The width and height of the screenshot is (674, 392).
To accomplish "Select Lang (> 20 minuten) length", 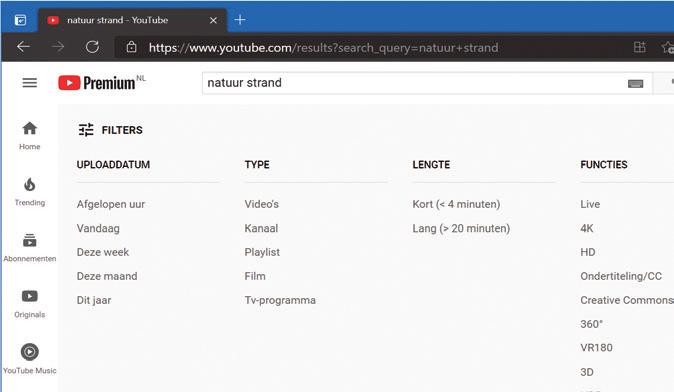I will coord(461,228).
